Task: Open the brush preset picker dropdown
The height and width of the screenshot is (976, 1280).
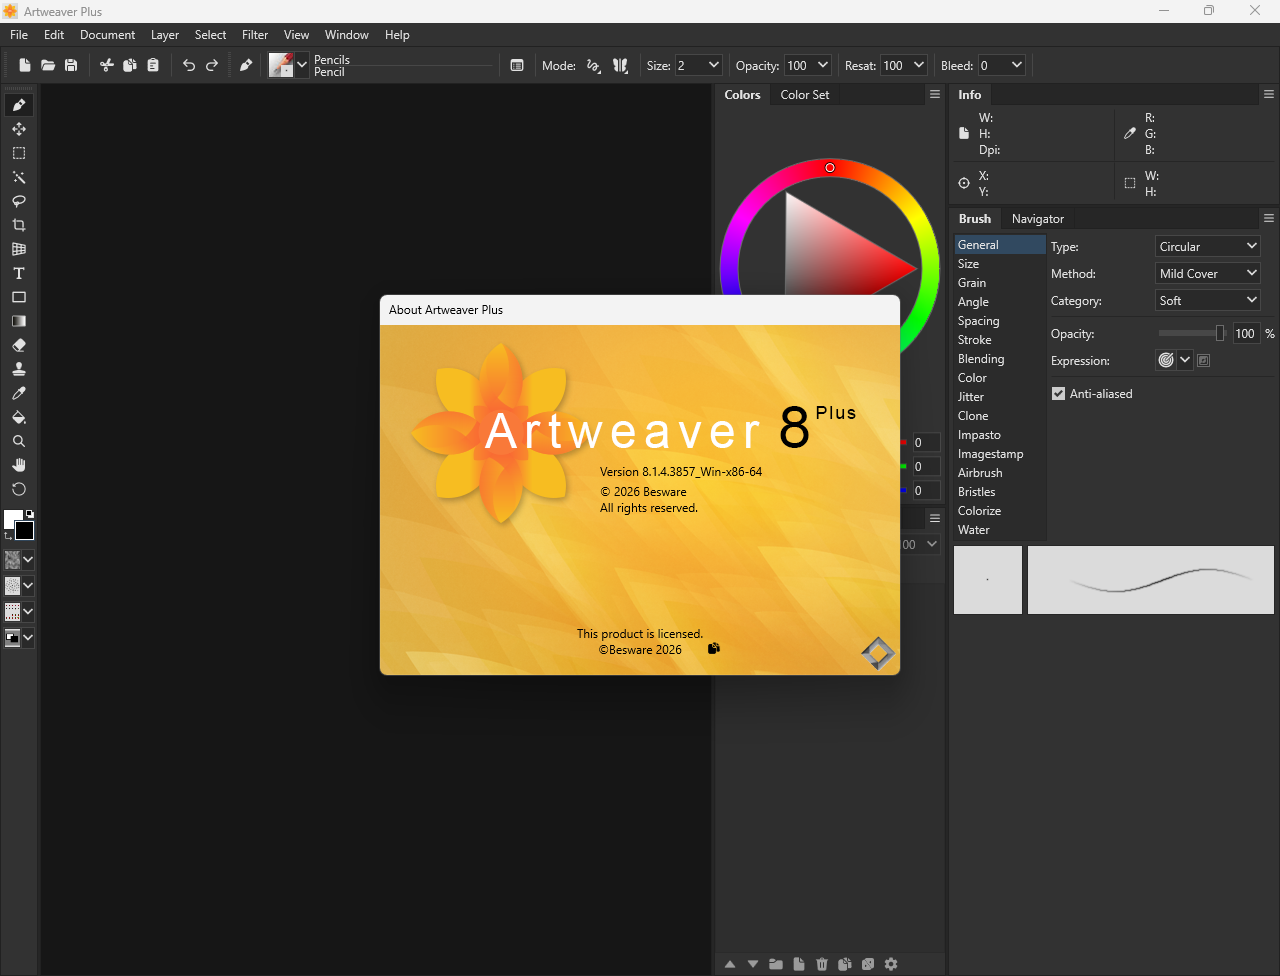Action: 302,65
